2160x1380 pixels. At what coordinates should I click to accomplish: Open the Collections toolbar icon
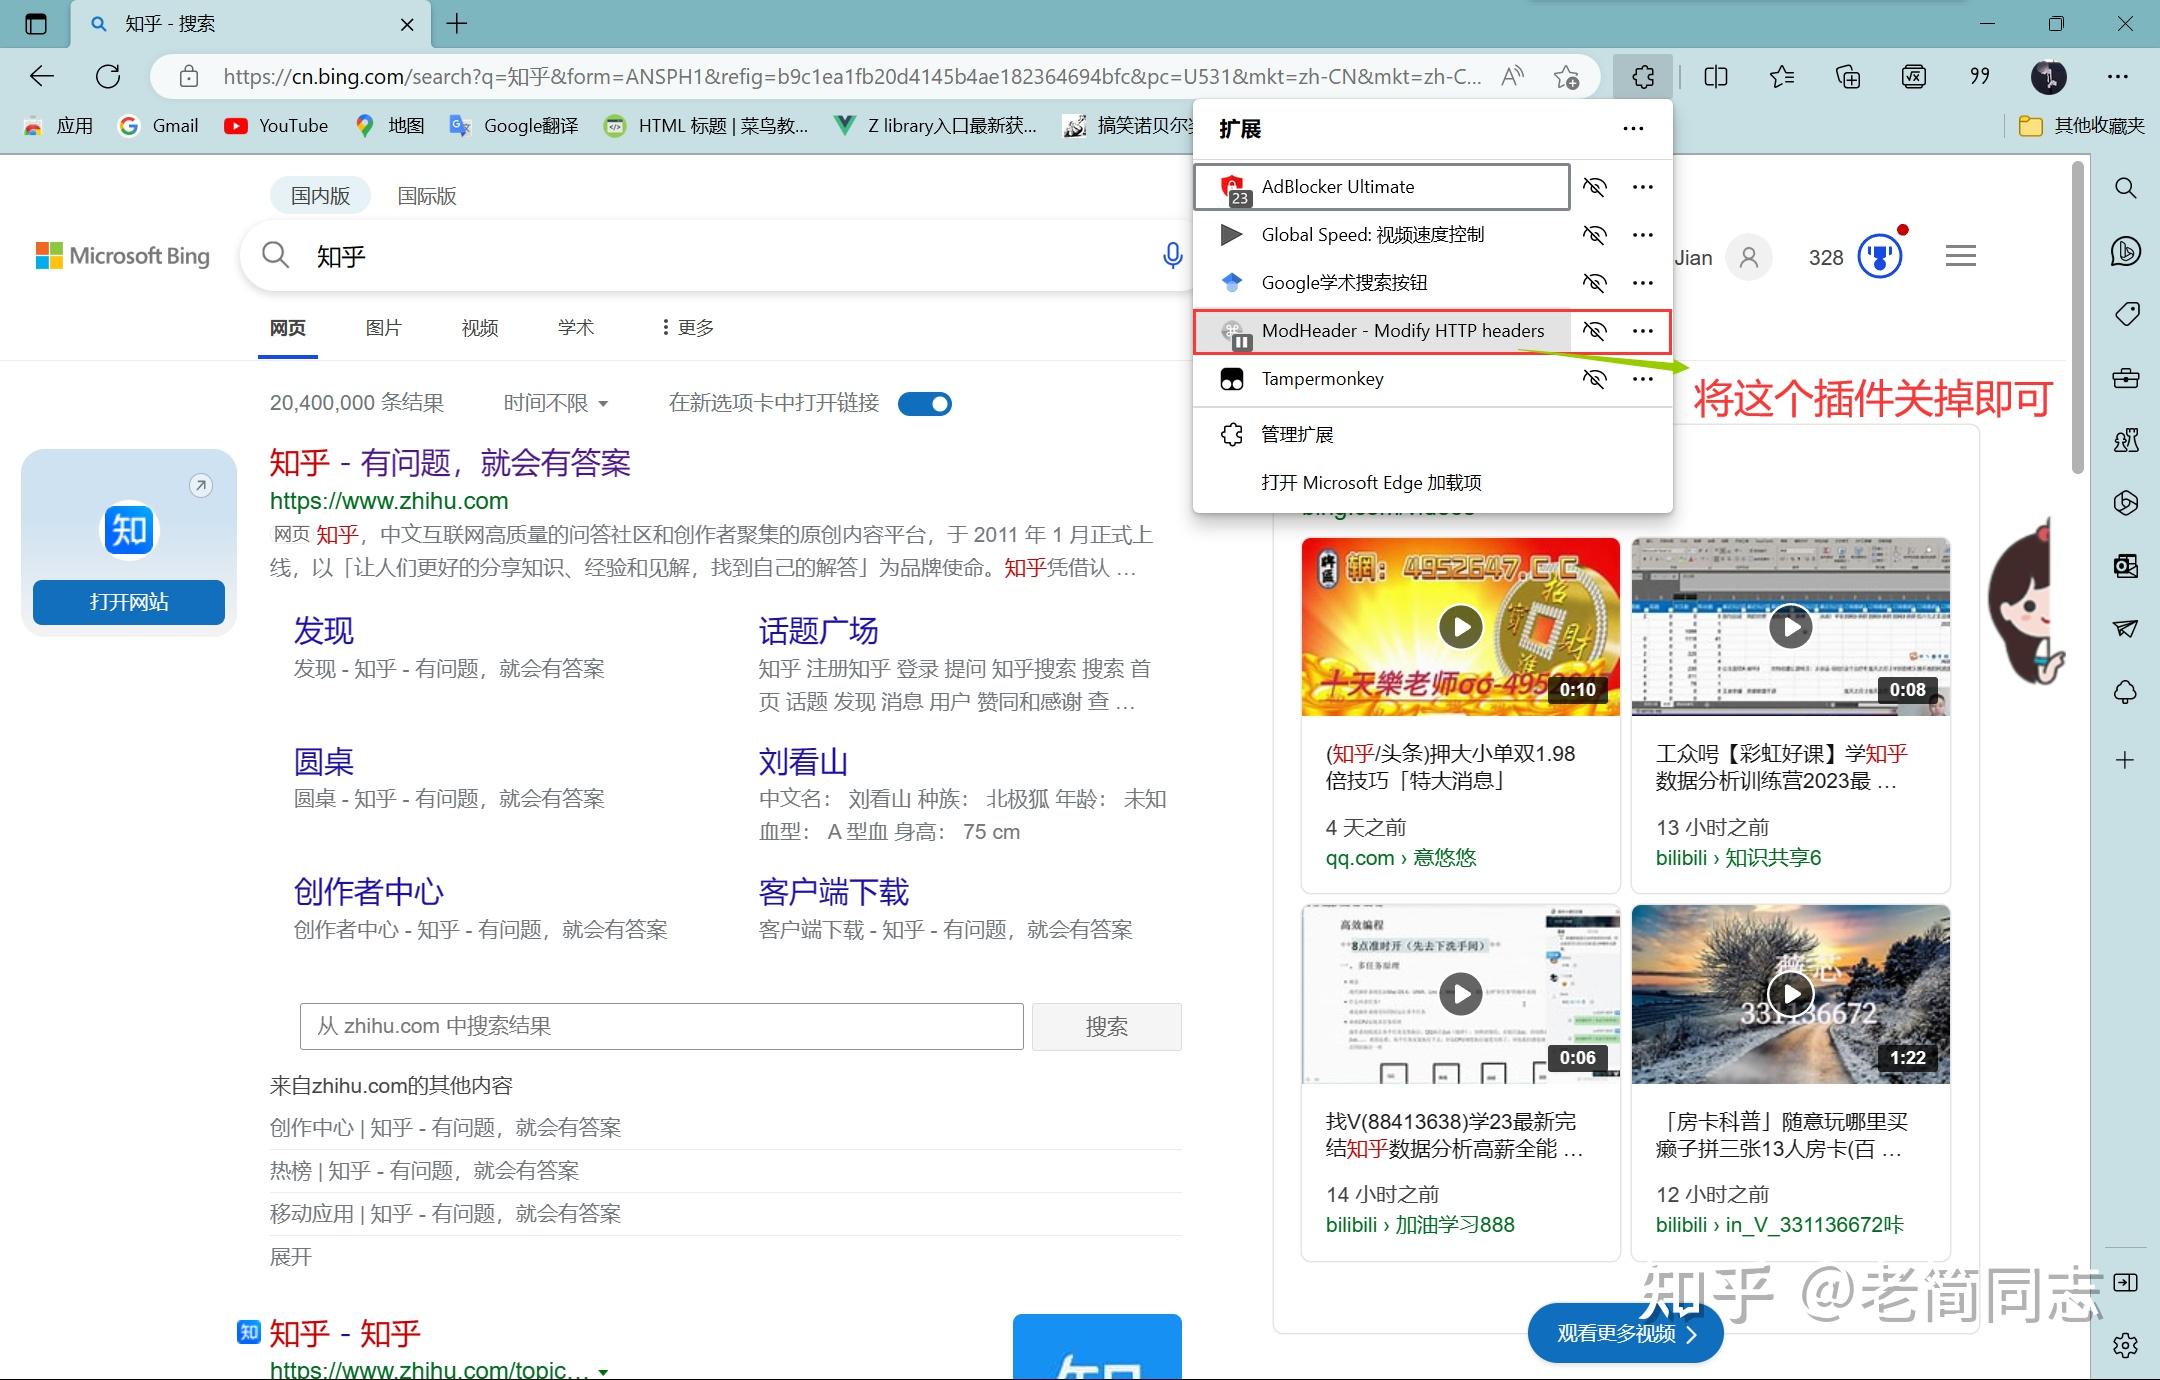pyautogui.click(x=1848, y=77)
